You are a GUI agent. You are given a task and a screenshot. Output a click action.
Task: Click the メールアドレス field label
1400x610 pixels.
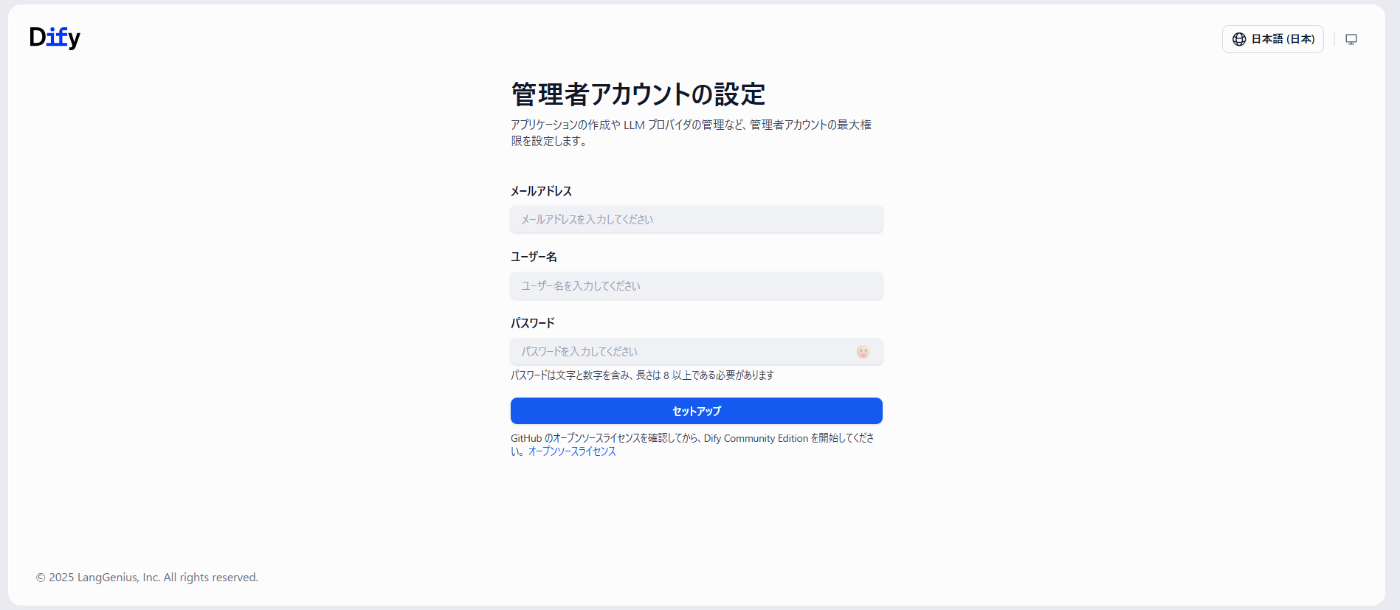point(541,191)
